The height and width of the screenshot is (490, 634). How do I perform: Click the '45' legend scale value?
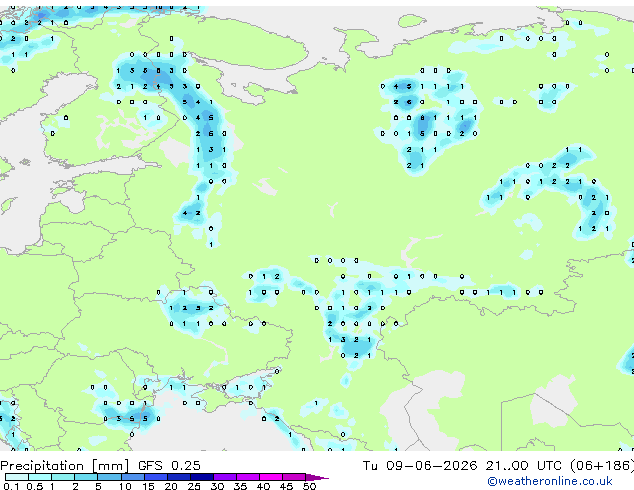pyautogui.click(x=286, y=486)
